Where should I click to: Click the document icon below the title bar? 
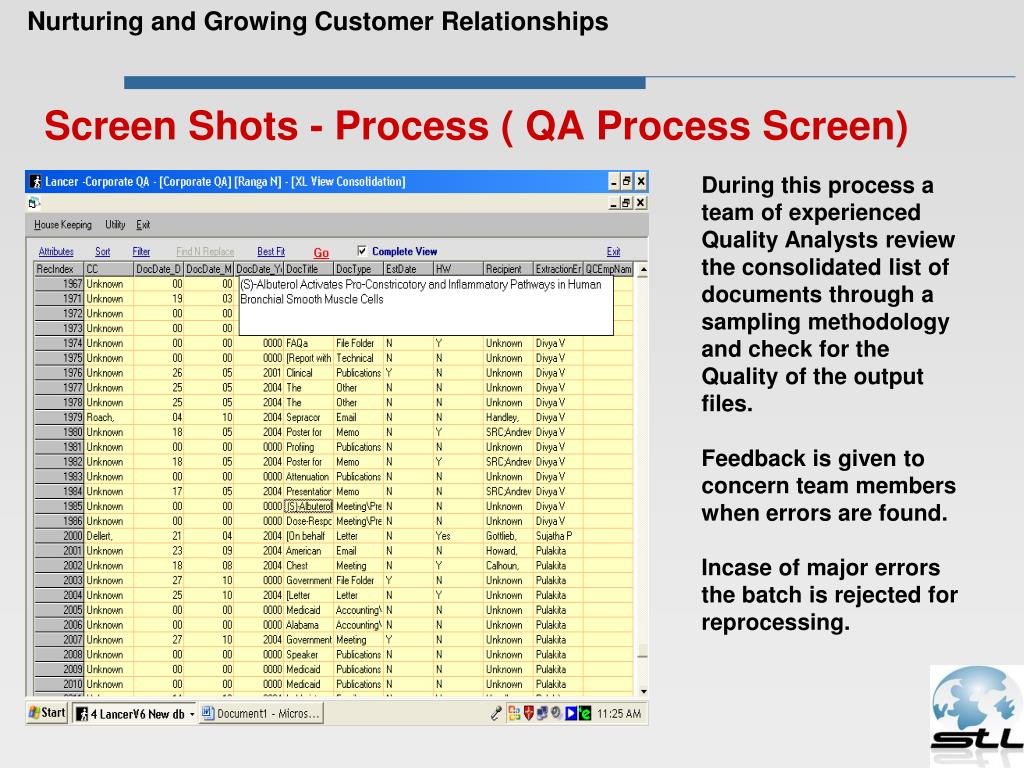point(34,203)
